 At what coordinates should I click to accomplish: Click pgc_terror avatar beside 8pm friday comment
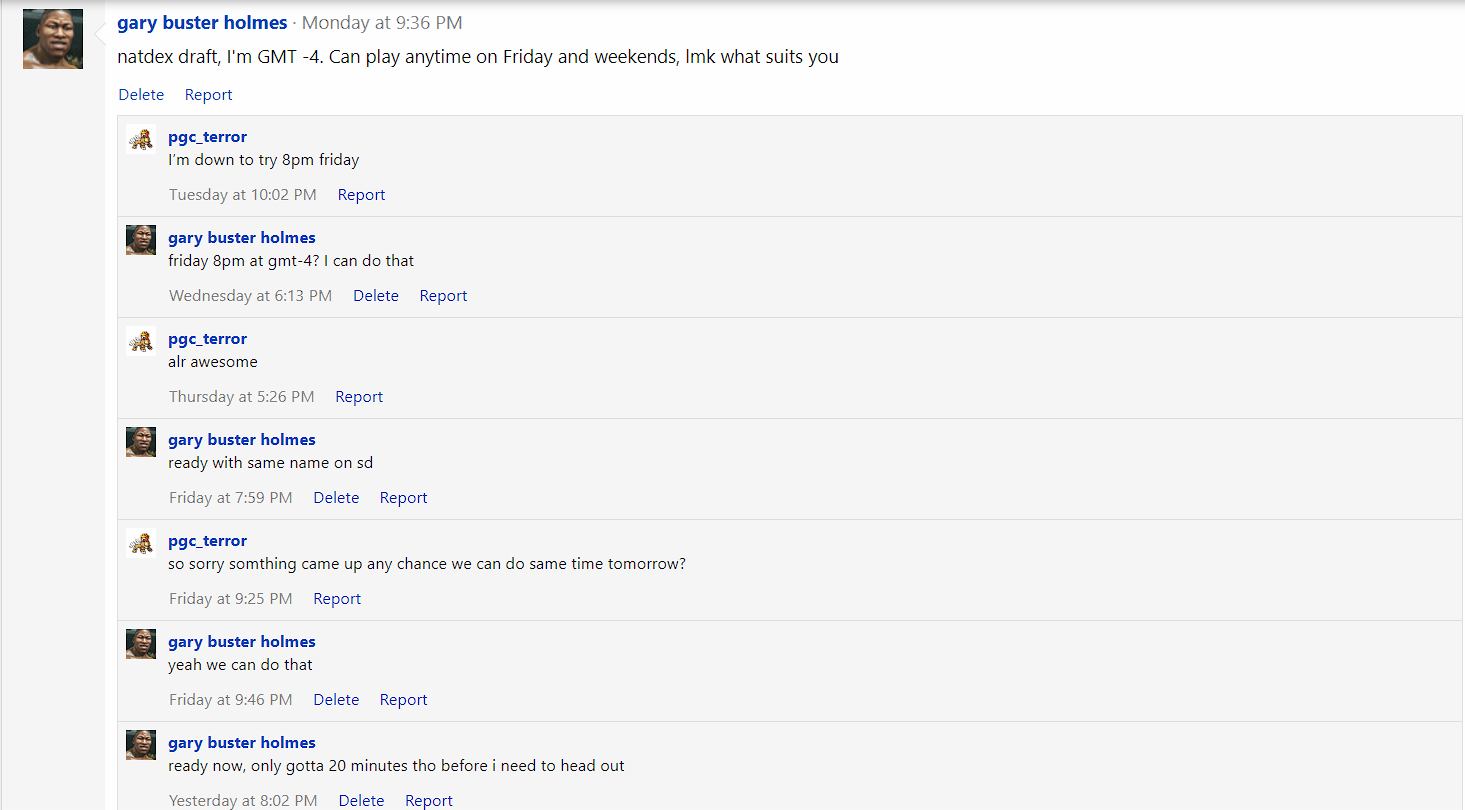pyautogui.click(x=141, y=138)
